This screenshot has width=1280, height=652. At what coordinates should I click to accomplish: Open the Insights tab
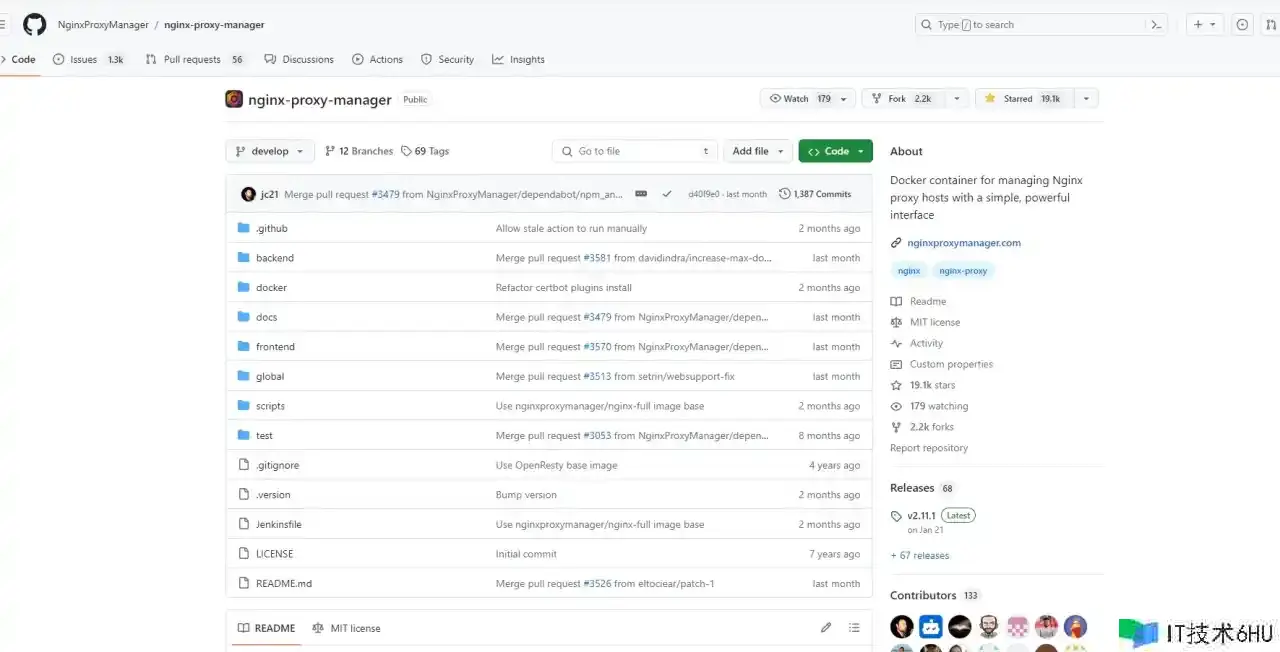click(x=518, y=60)
